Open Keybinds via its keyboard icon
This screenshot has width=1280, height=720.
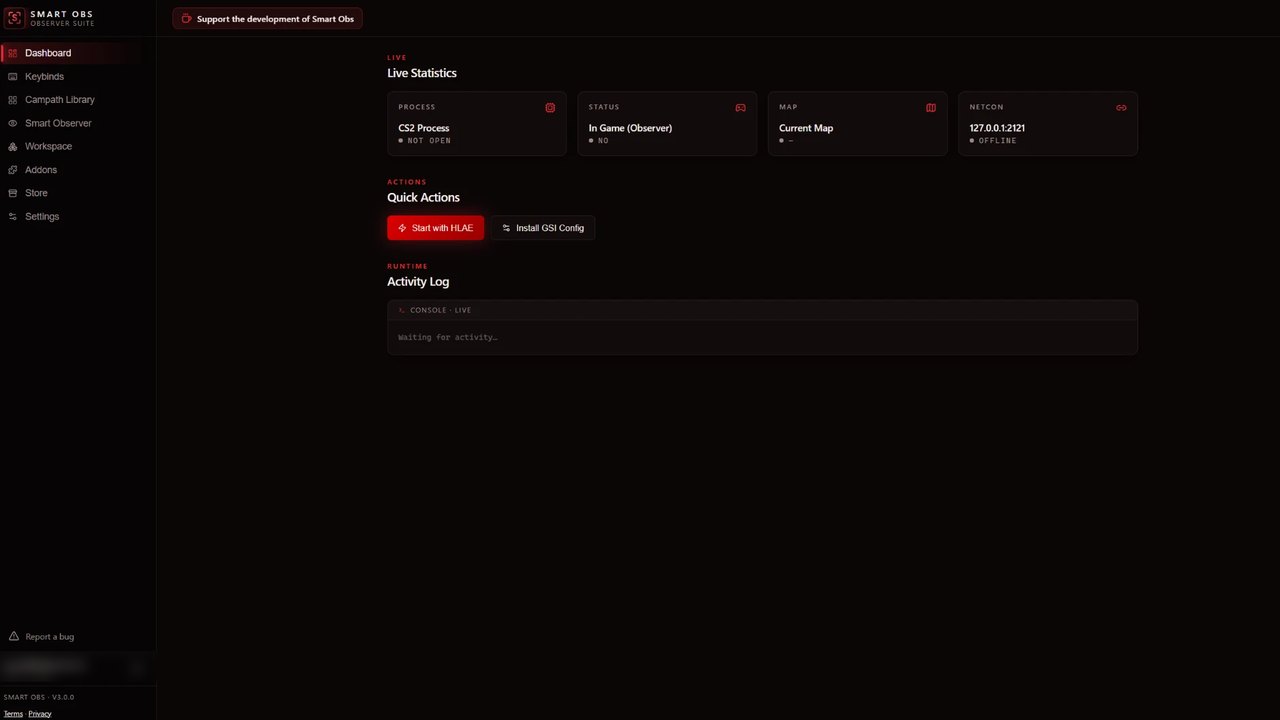(x=13, y=77)
